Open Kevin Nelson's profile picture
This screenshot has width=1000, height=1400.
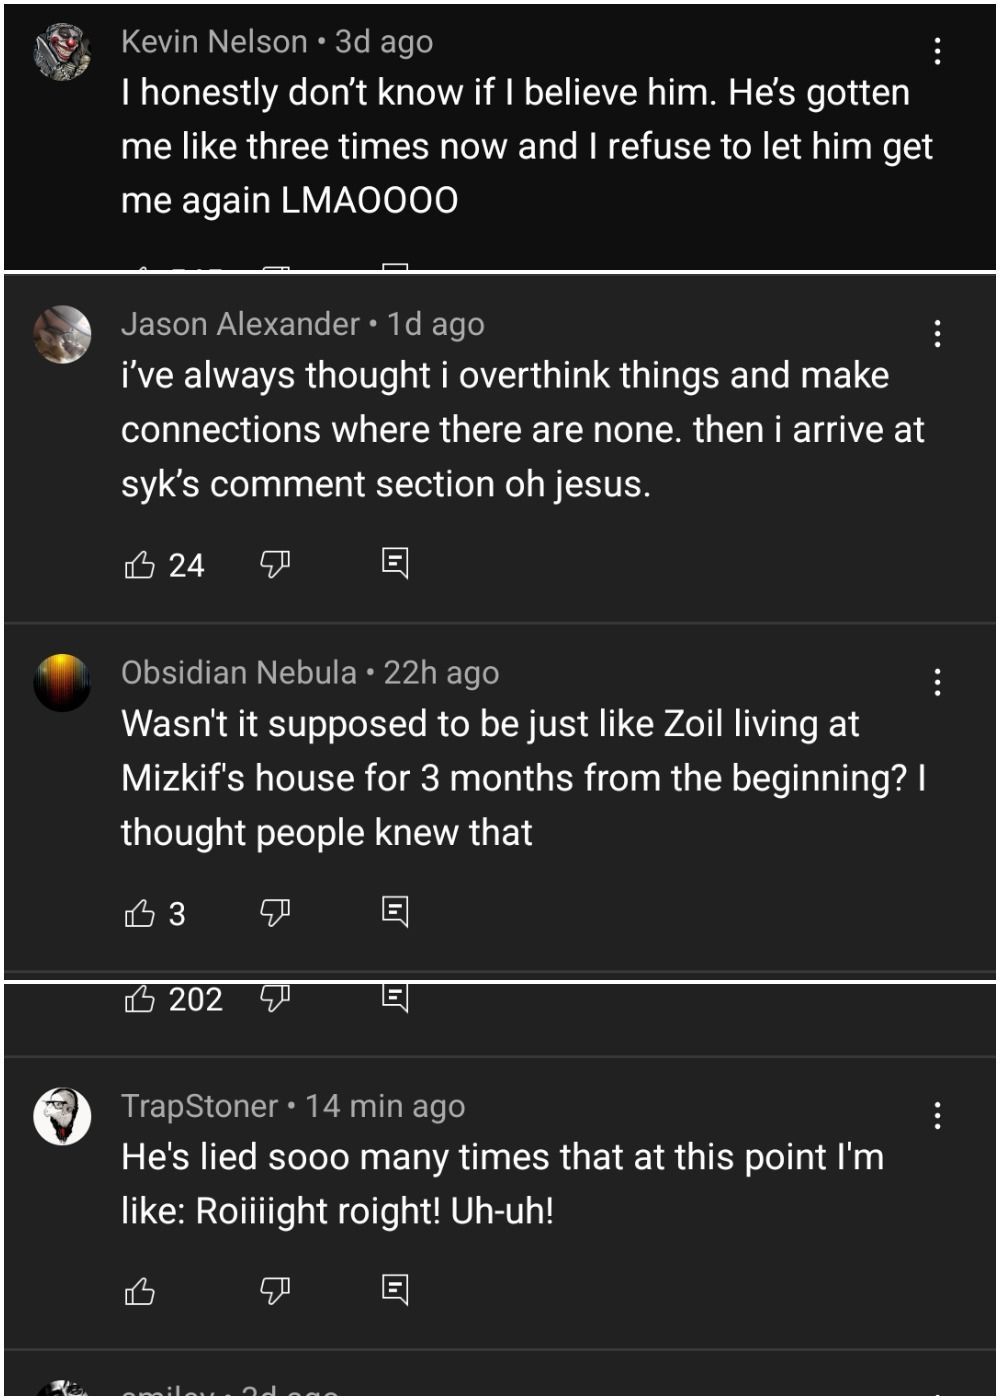pos(62,52)
